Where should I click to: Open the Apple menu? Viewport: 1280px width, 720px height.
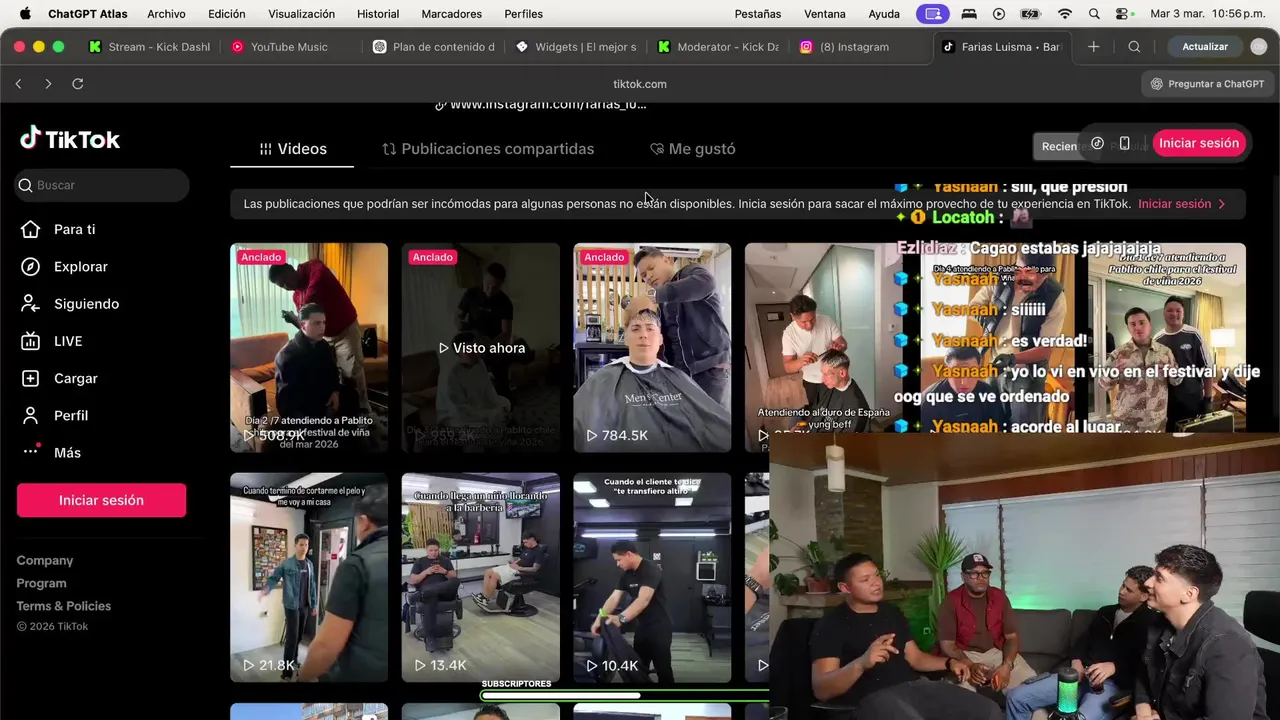[25, 14]
